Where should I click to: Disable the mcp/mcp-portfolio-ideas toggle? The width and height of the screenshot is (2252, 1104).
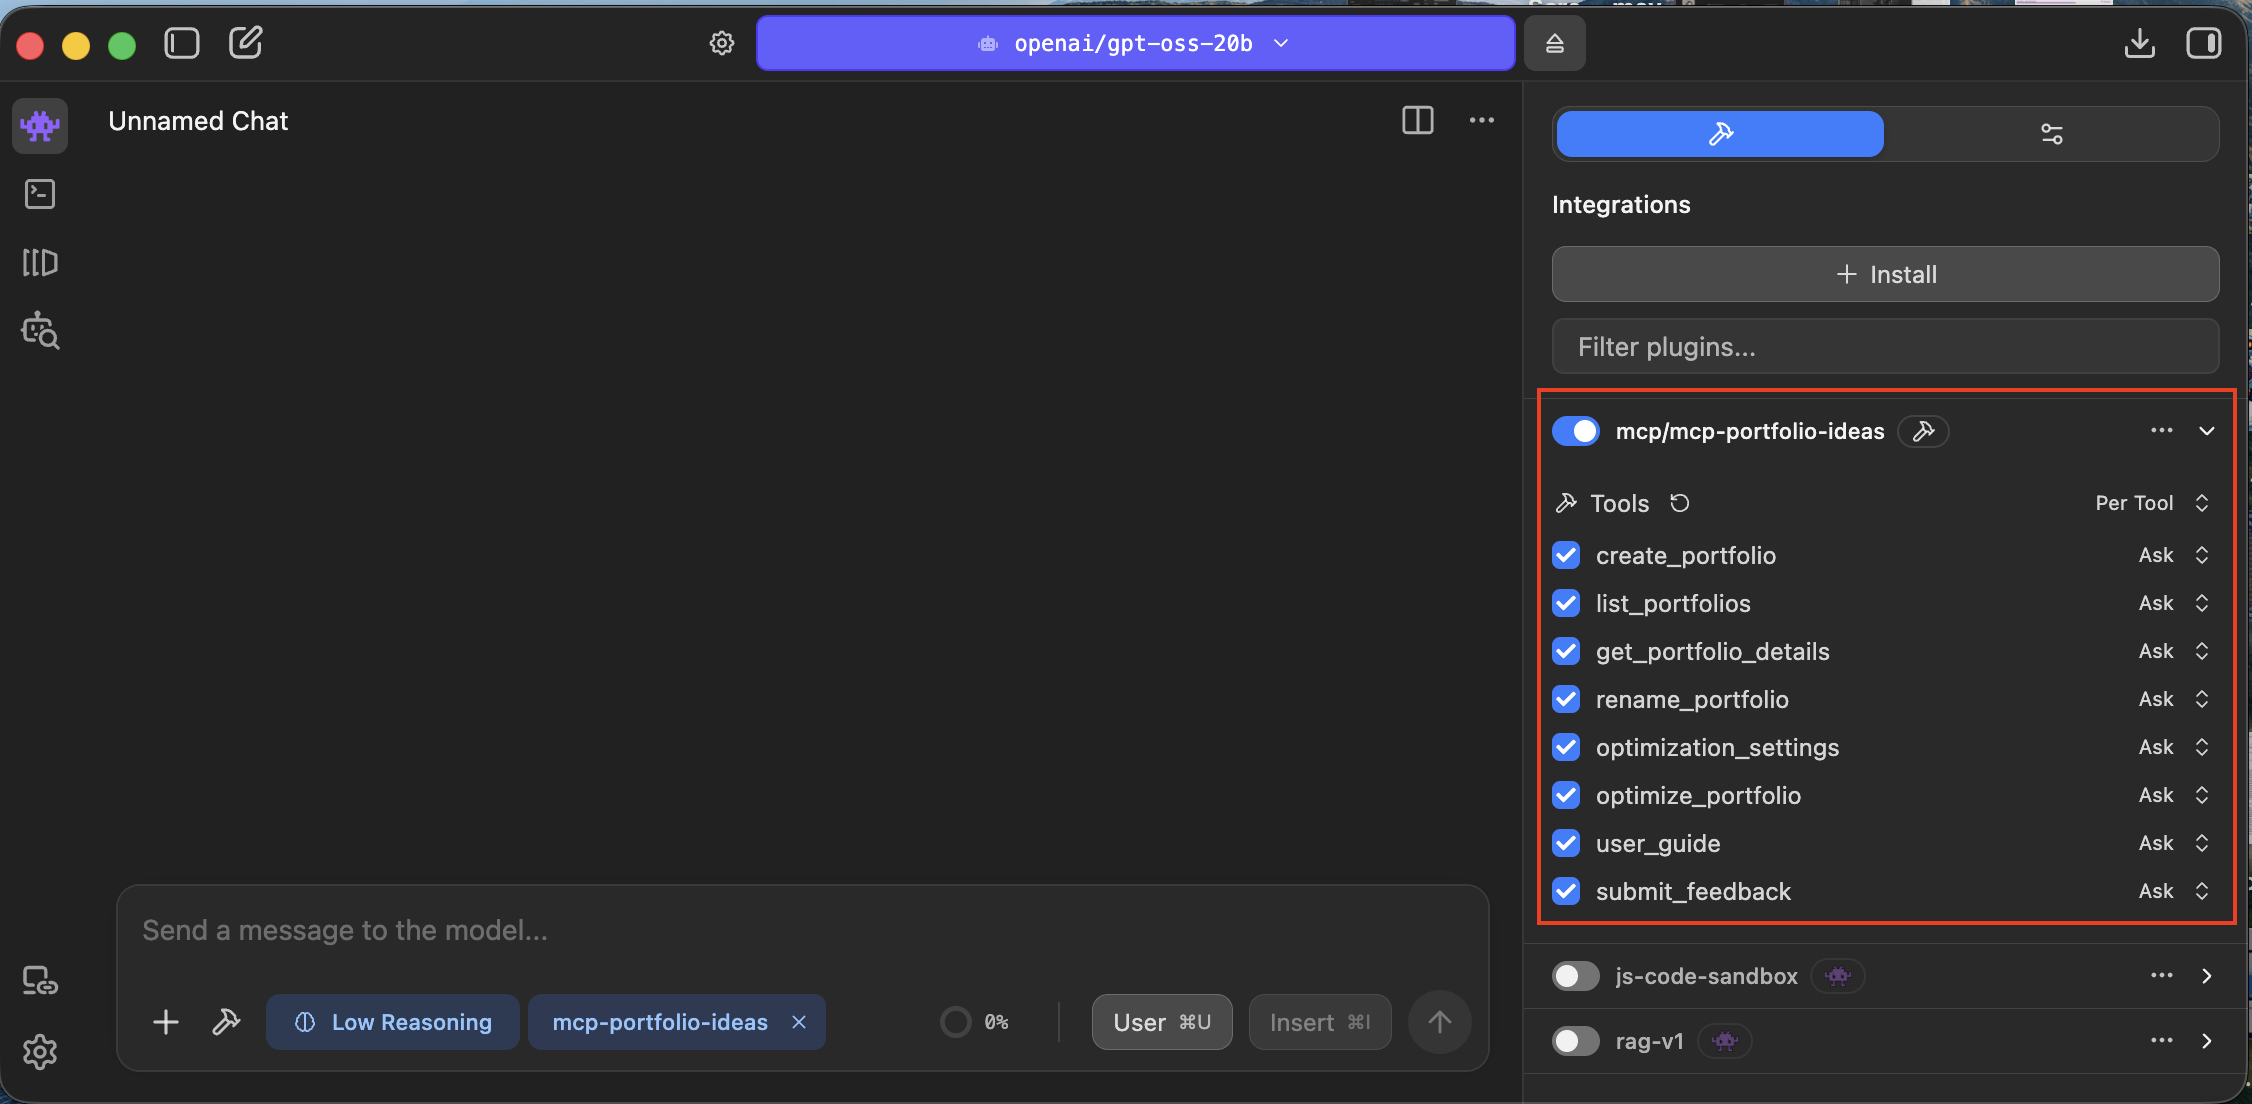tap(1576, 431)
